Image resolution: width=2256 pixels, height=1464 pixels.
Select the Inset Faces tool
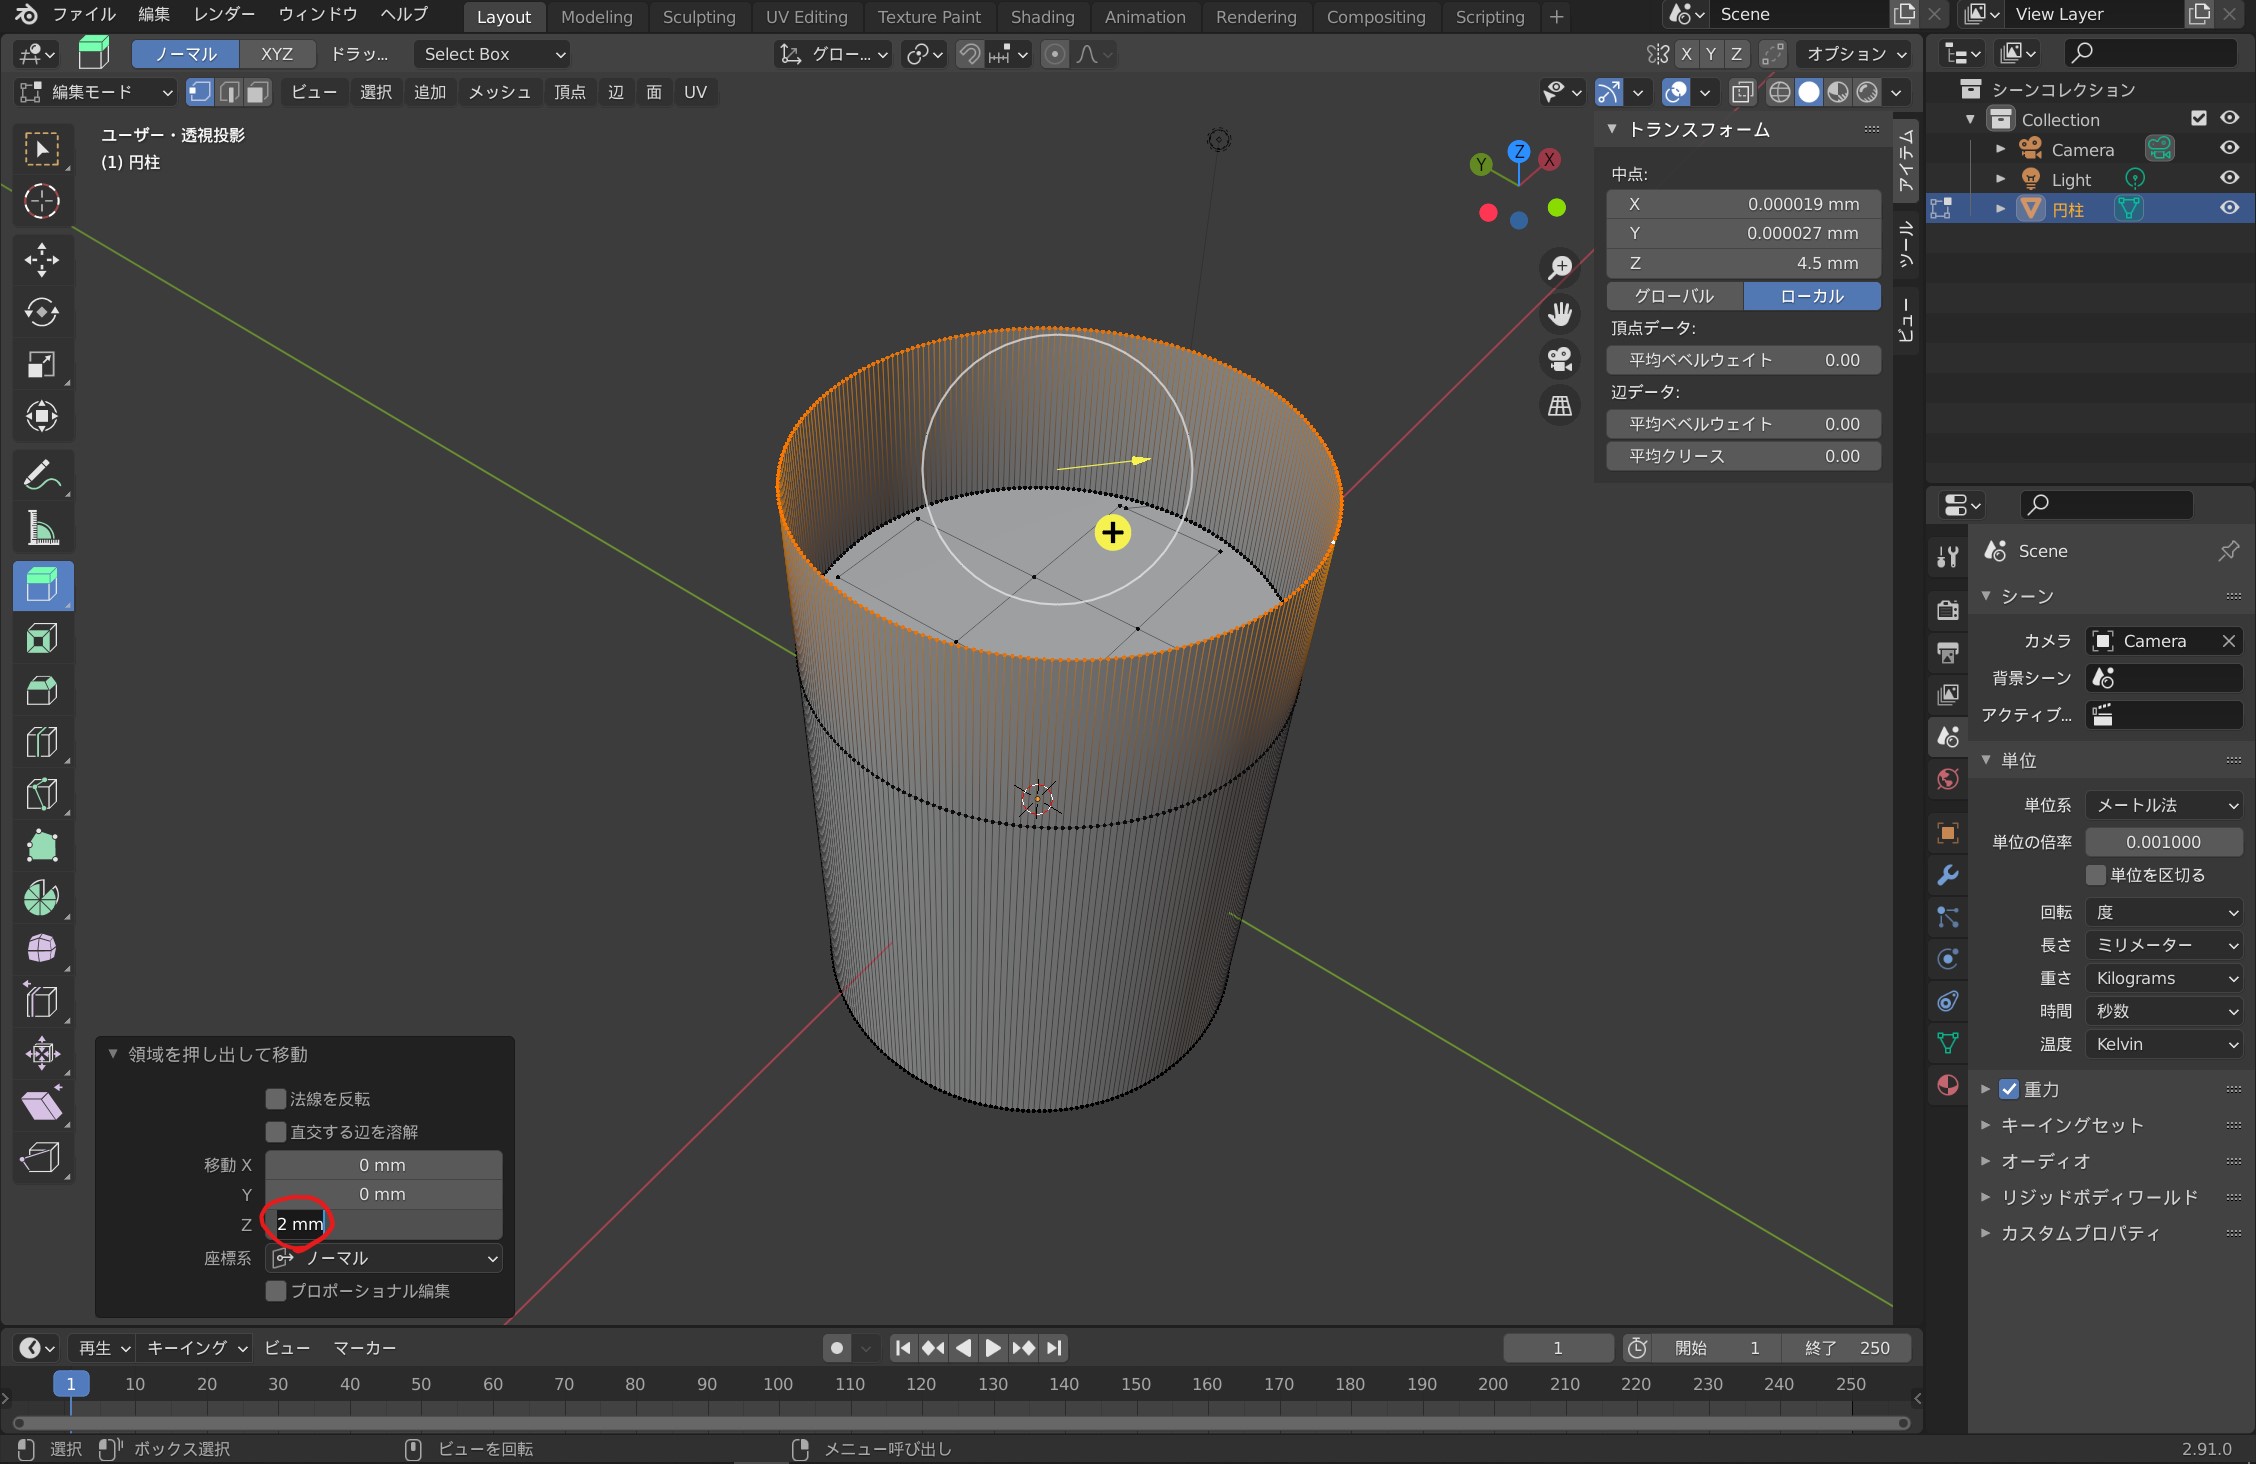41,638
